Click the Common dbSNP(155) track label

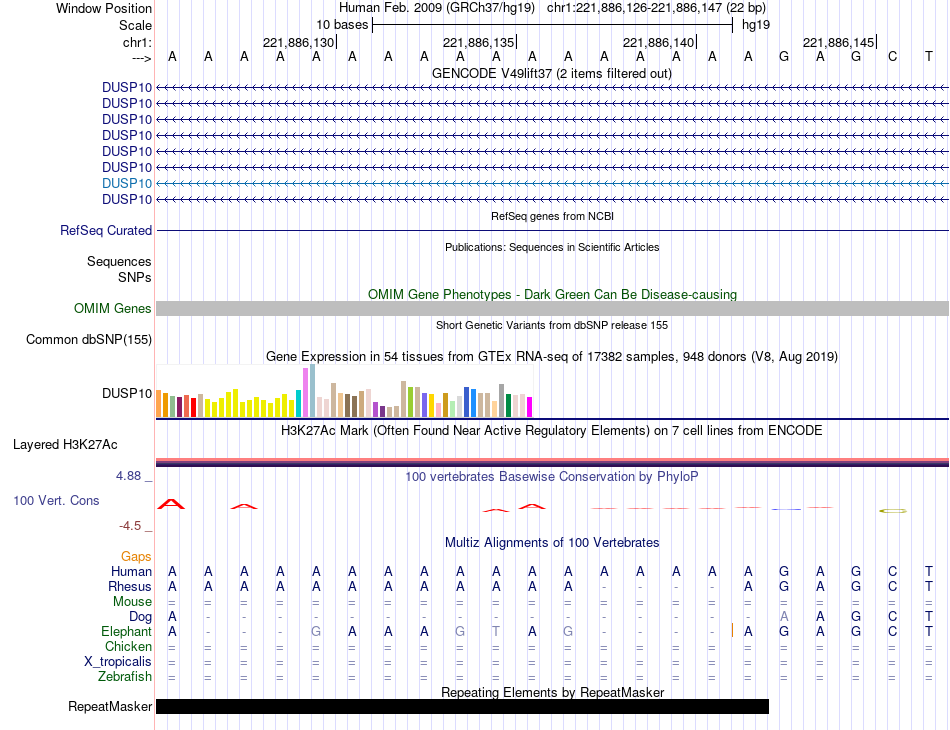89,339
